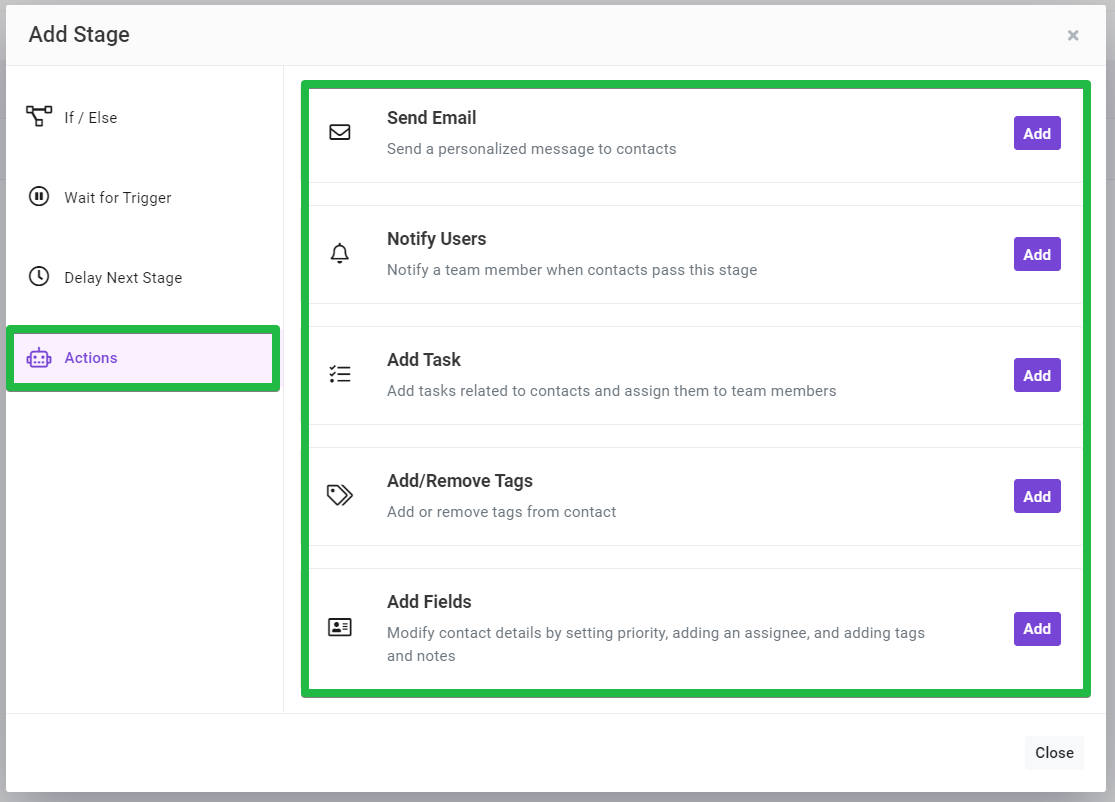Click 'Add tasks related to contacts' description
Screen dimensions: 1115x802
[x=612, y=390]
